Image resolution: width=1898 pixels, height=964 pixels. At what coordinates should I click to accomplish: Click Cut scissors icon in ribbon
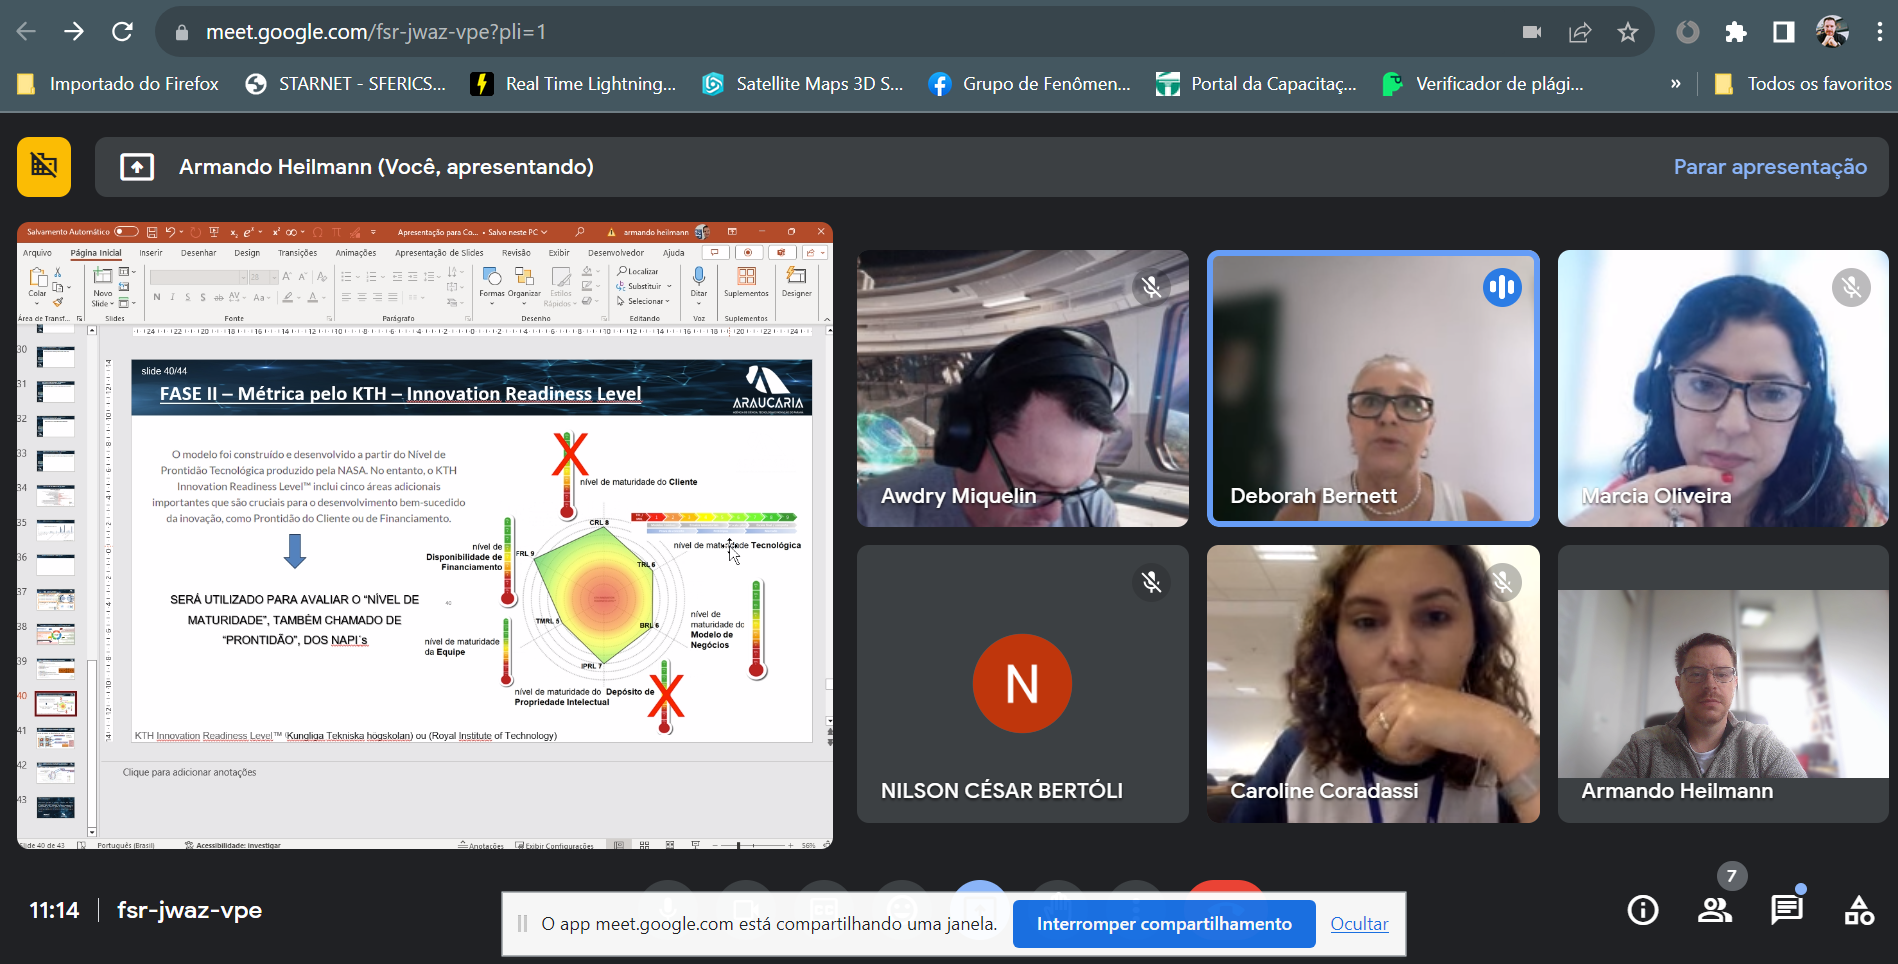[x=58, y=272]
